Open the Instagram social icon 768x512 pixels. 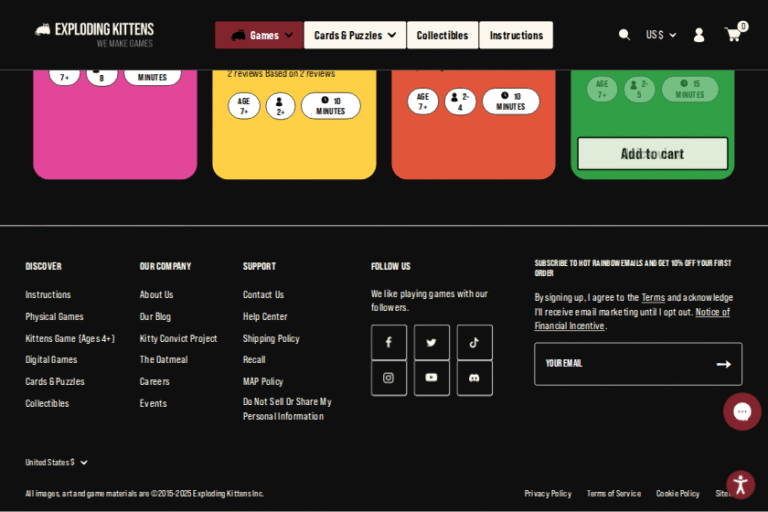[389, 378]
